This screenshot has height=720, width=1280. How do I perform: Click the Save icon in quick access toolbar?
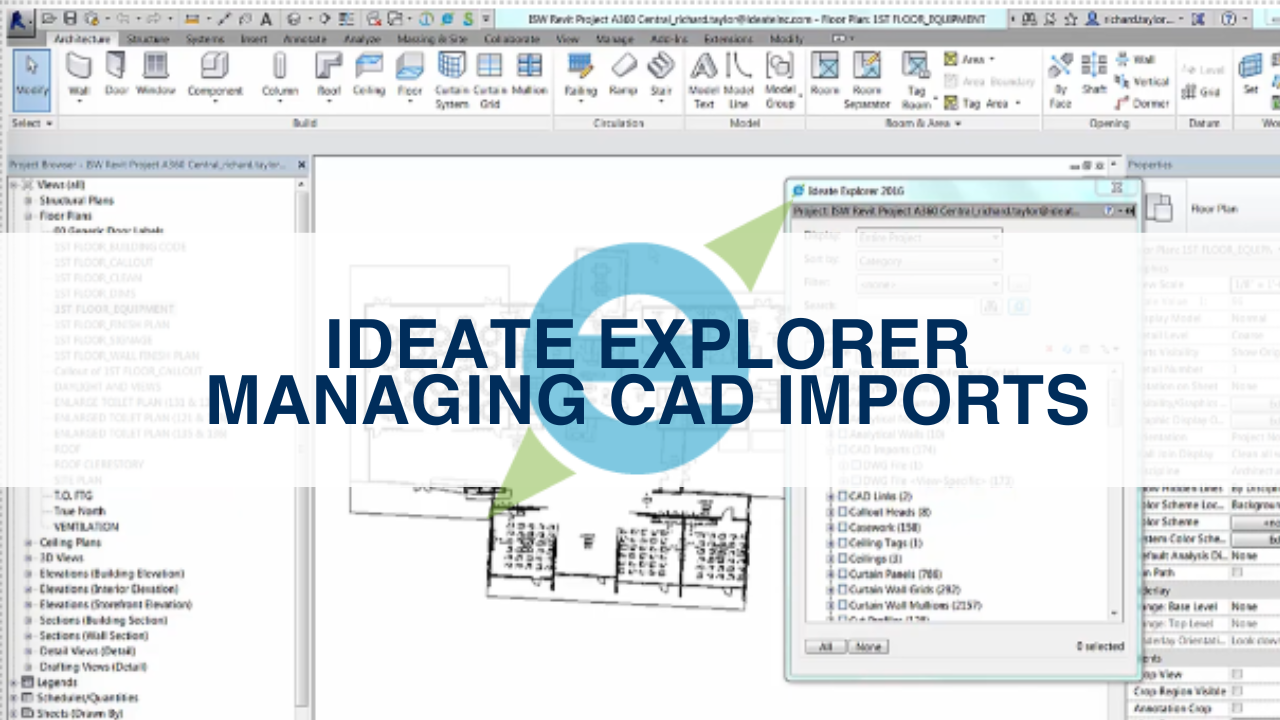[x=69, y=18]
